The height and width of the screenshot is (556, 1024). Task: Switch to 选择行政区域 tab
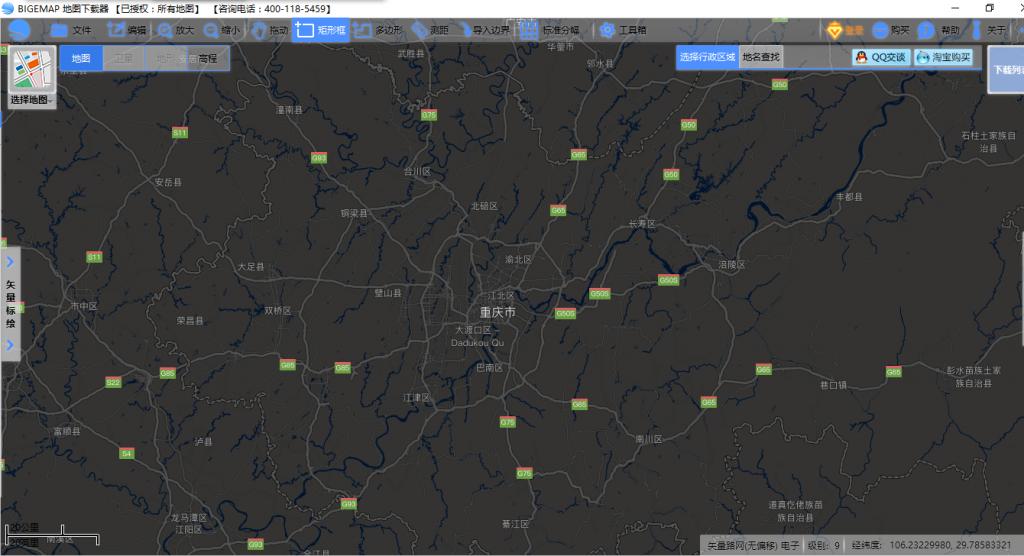point(707,57)
